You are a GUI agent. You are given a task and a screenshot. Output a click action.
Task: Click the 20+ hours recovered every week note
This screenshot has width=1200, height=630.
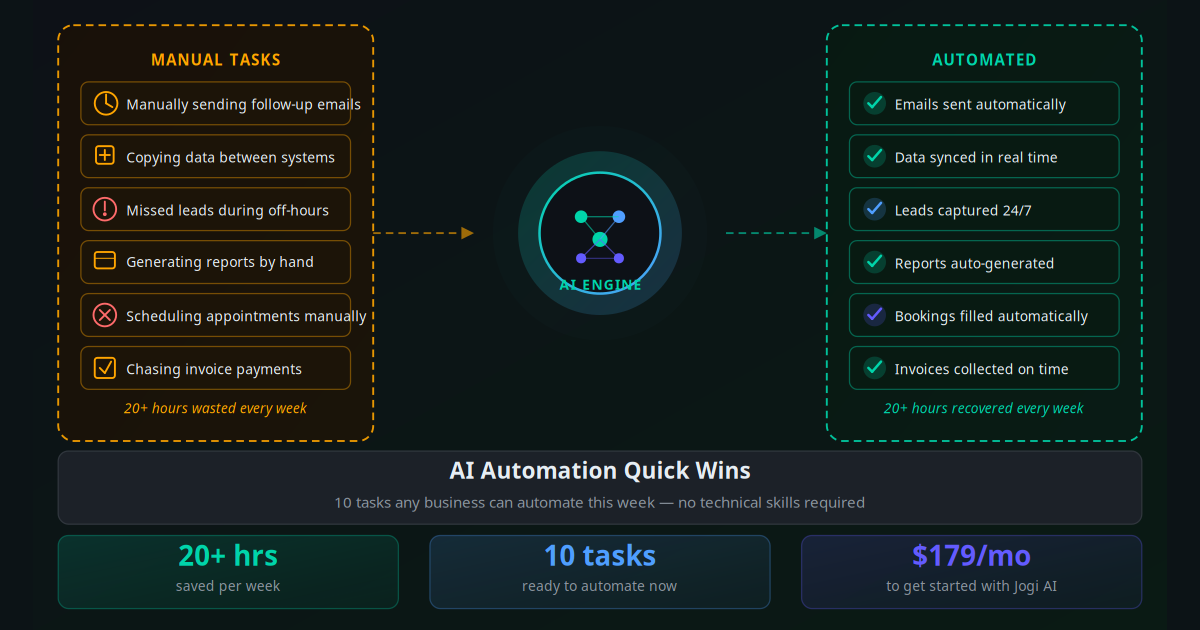coord(984,408)
